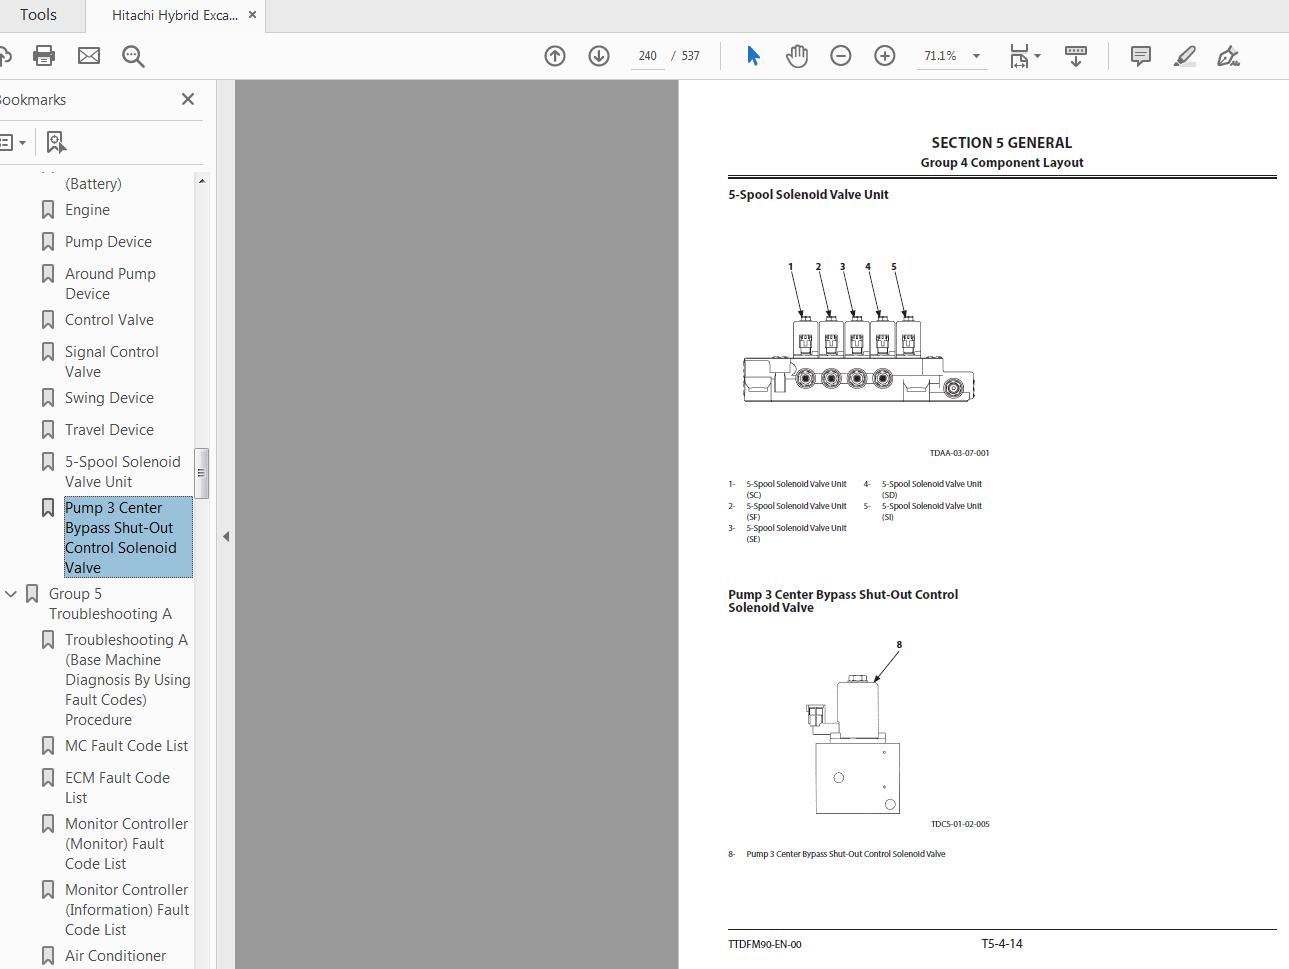
Task: Click the read mode keyboard icon
Action: (x=1076, y=56)
